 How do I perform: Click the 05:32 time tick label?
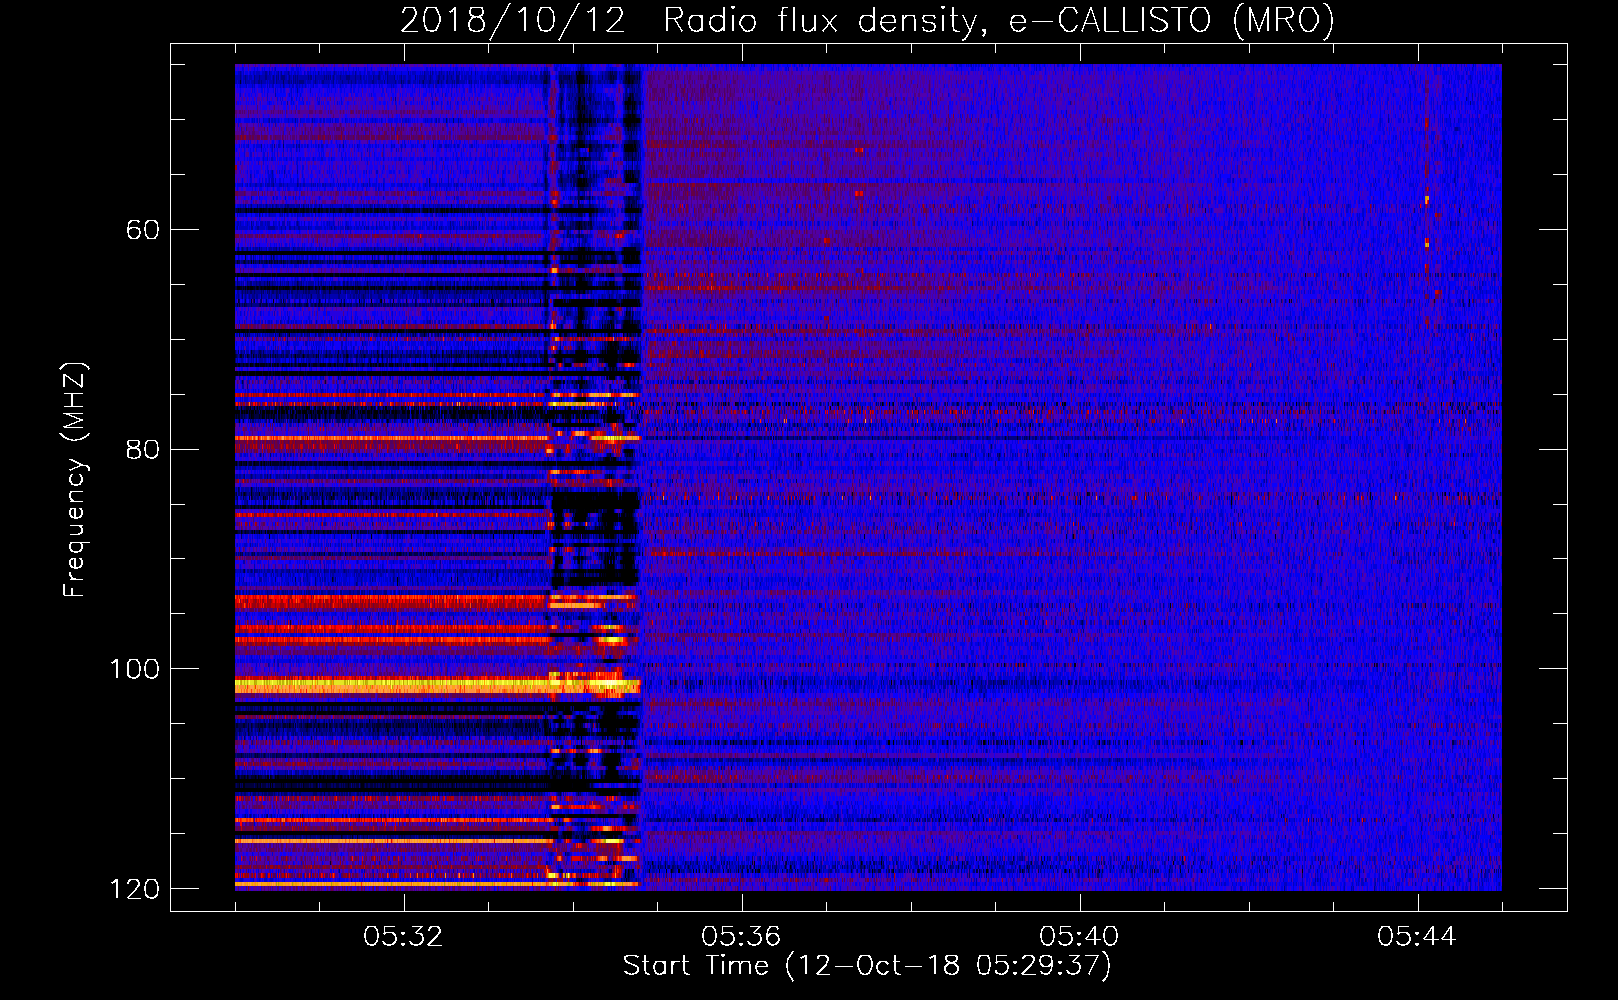pyautogui.click(x=403, y=937)
